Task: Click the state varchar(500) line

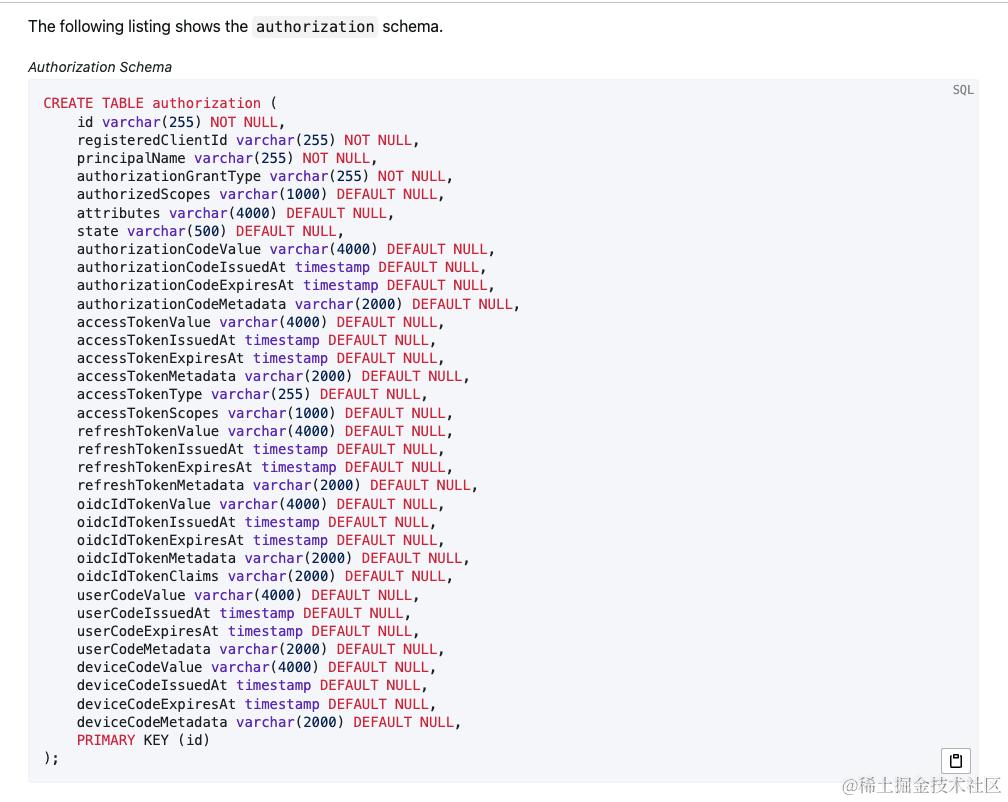Action: [210, 231]
